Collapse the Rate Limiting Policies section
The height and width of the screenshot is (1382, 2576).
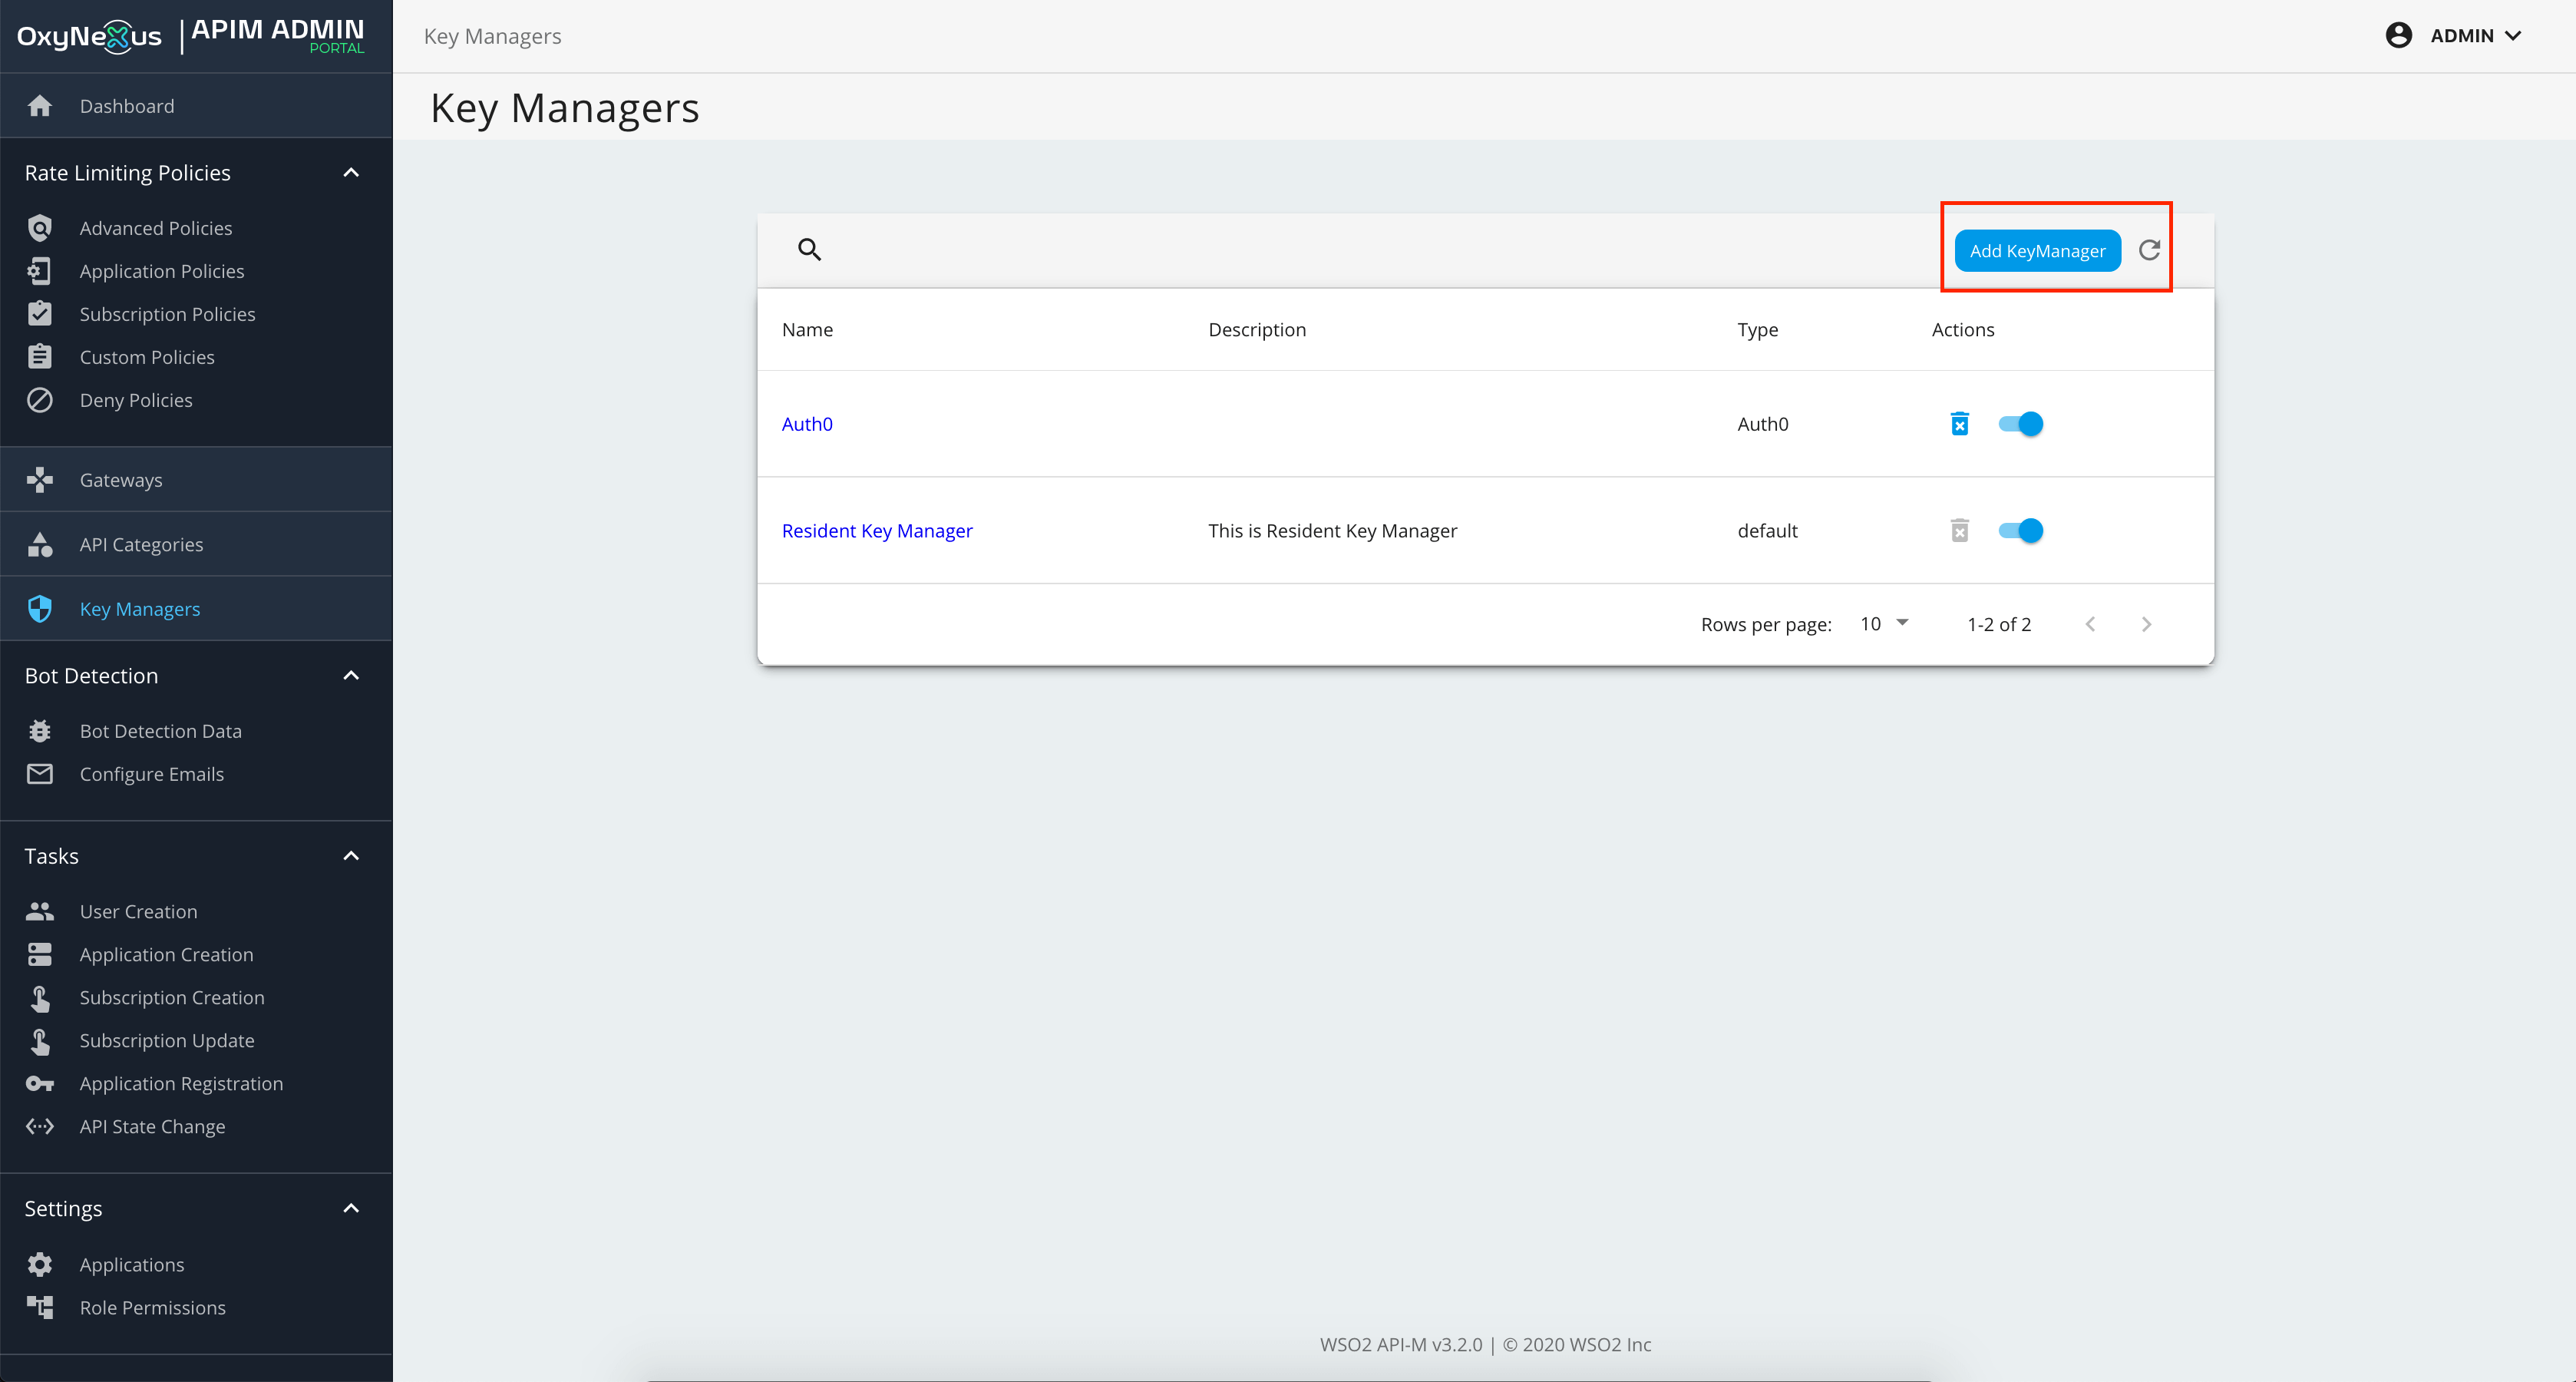pos(351,173)
